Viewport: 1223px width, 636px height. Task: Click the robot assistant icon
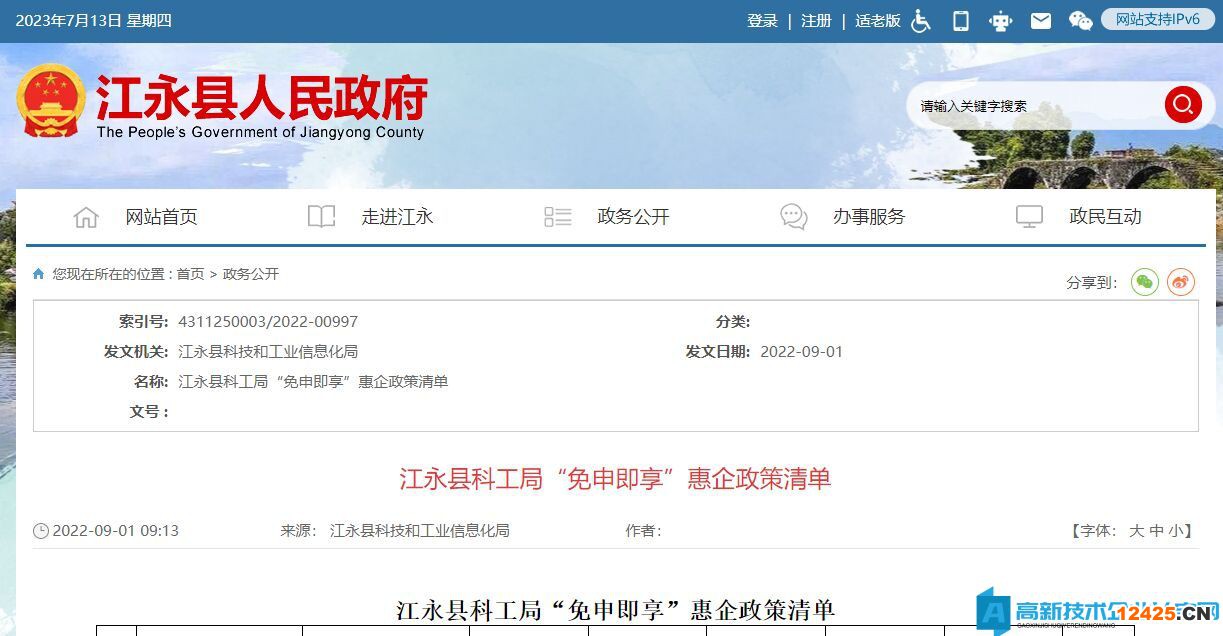(x=1001, y=21)
